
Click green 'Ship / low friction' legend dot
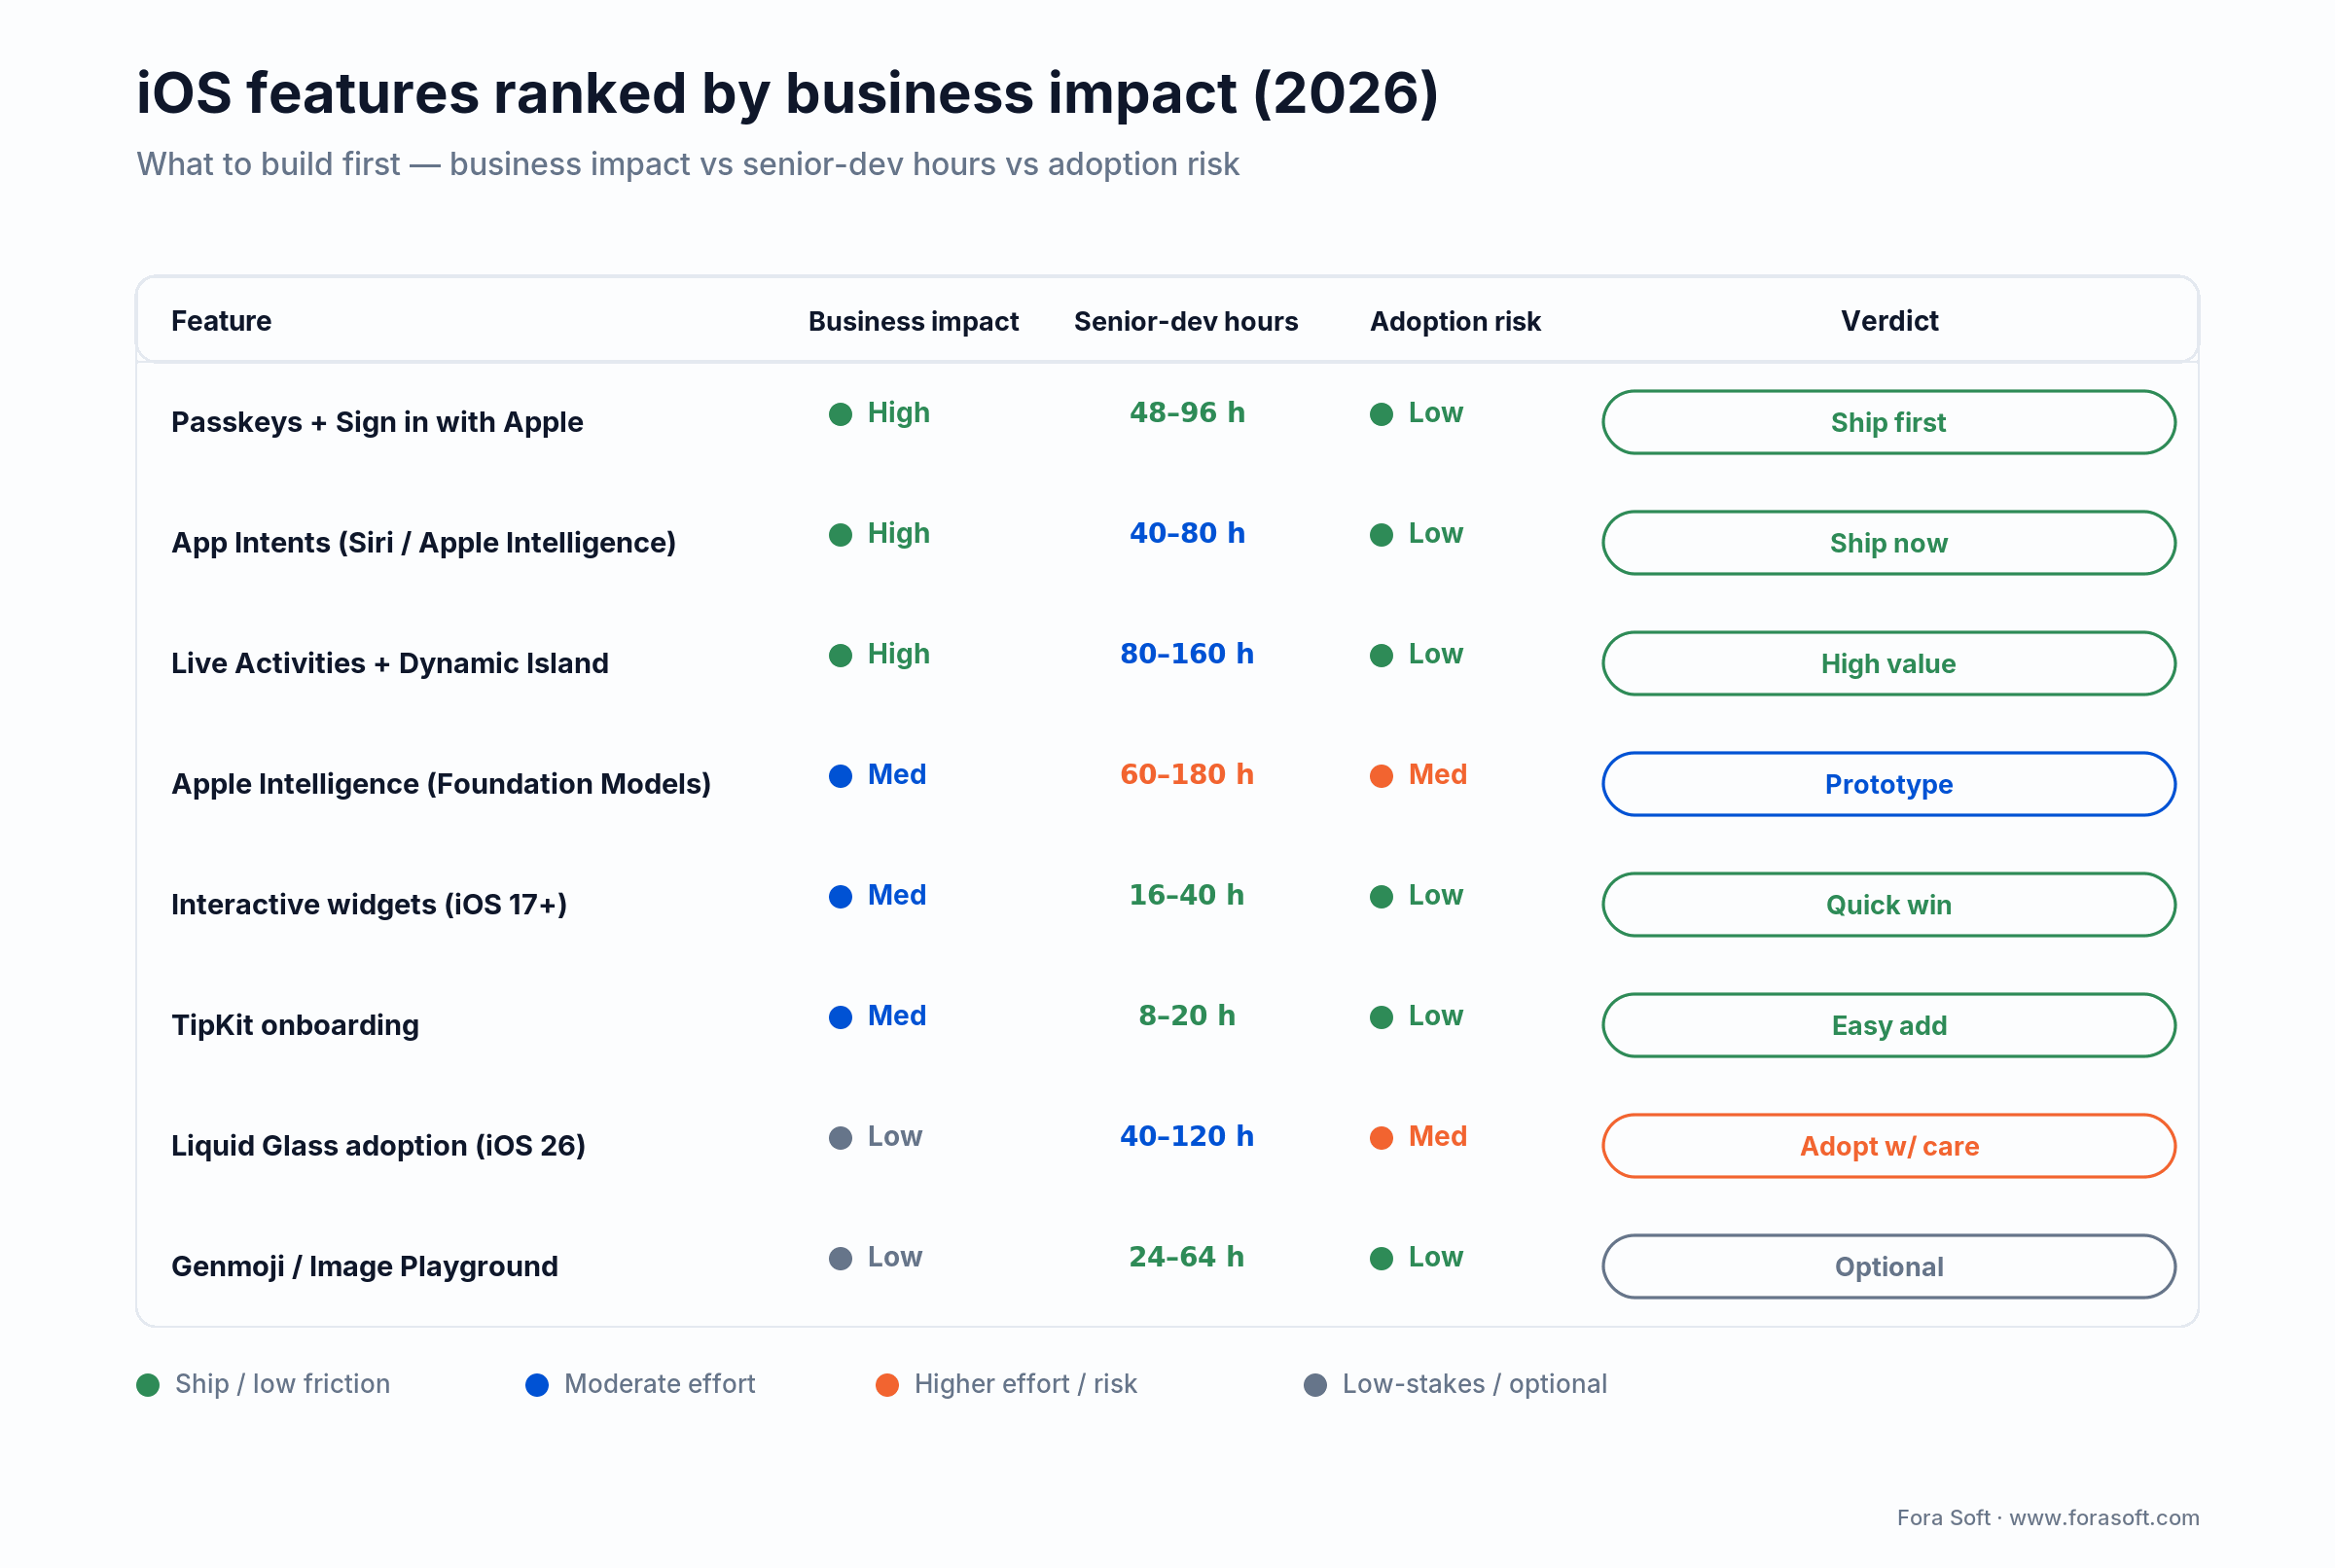tap(148, 1385)
